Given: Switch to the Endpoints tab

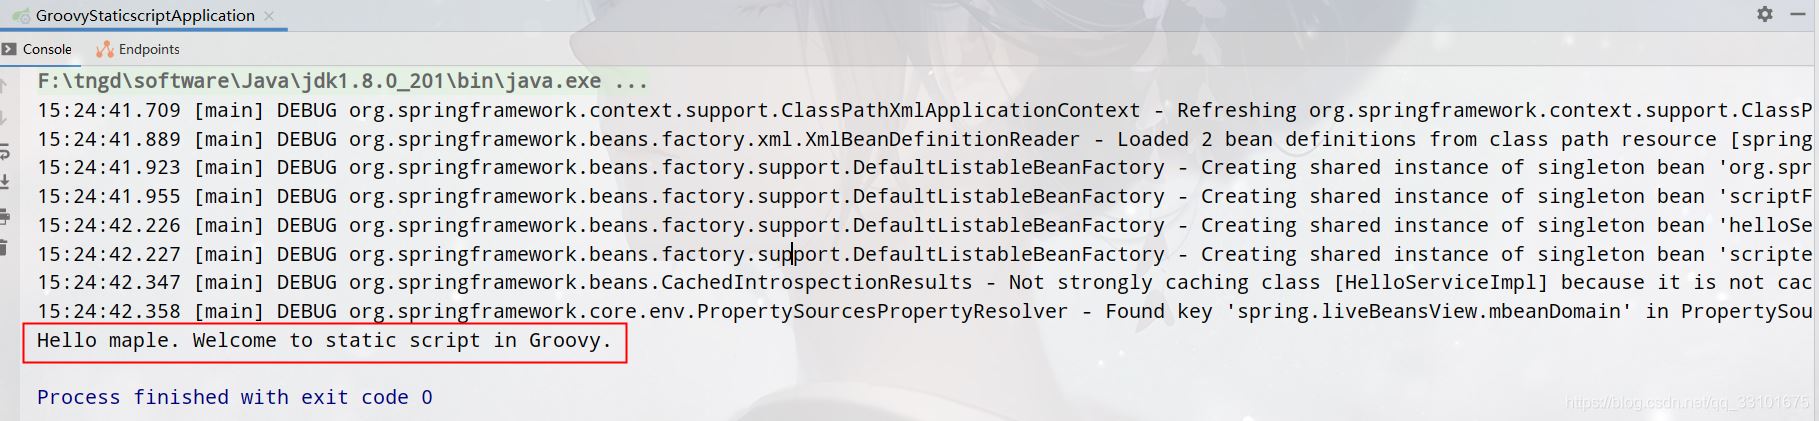Looking at the screenshot, I should pyautogui.click(x=148, y=49).
